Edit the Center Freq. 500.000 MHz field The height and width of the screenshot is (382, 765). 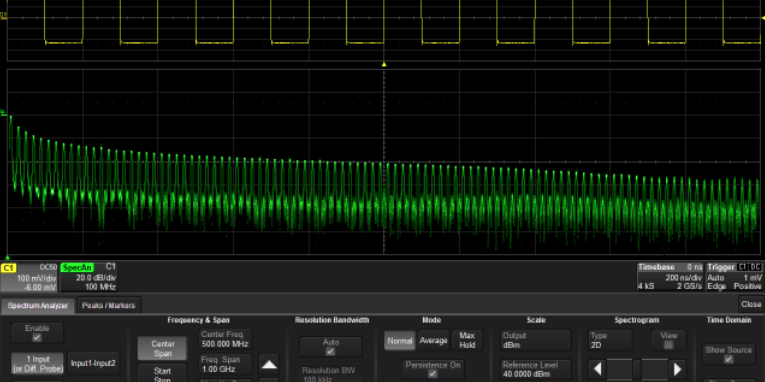click(225, 339)
